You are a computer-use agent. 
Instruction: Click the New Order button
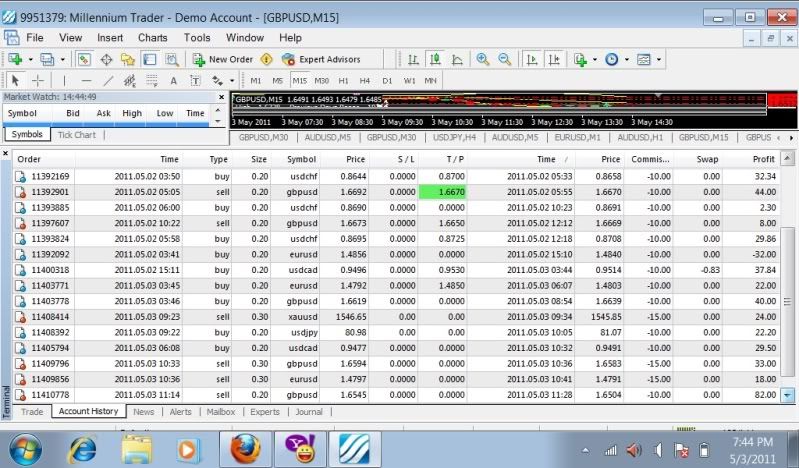[223, 59]
